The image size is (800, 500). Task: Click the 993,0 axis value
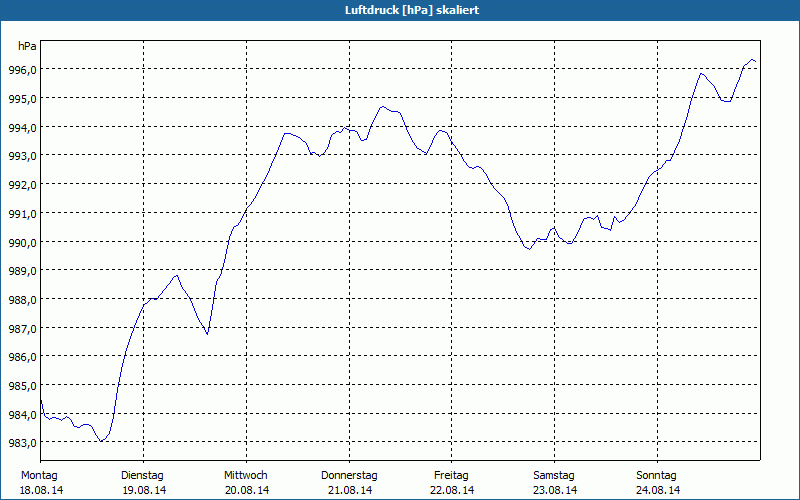click(x=23, y=156)
